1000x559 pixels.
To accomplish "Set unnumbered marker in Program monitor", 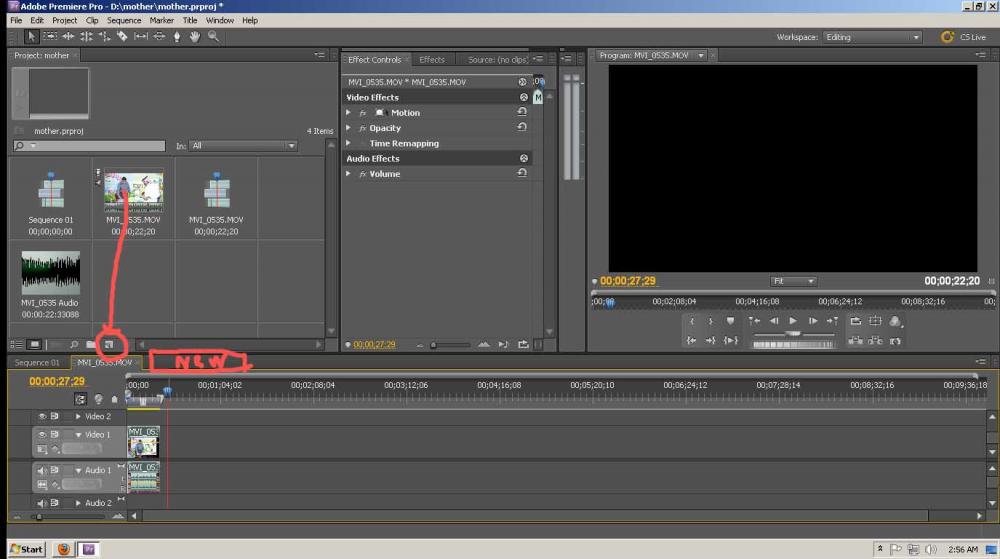I will click(730, 321).
